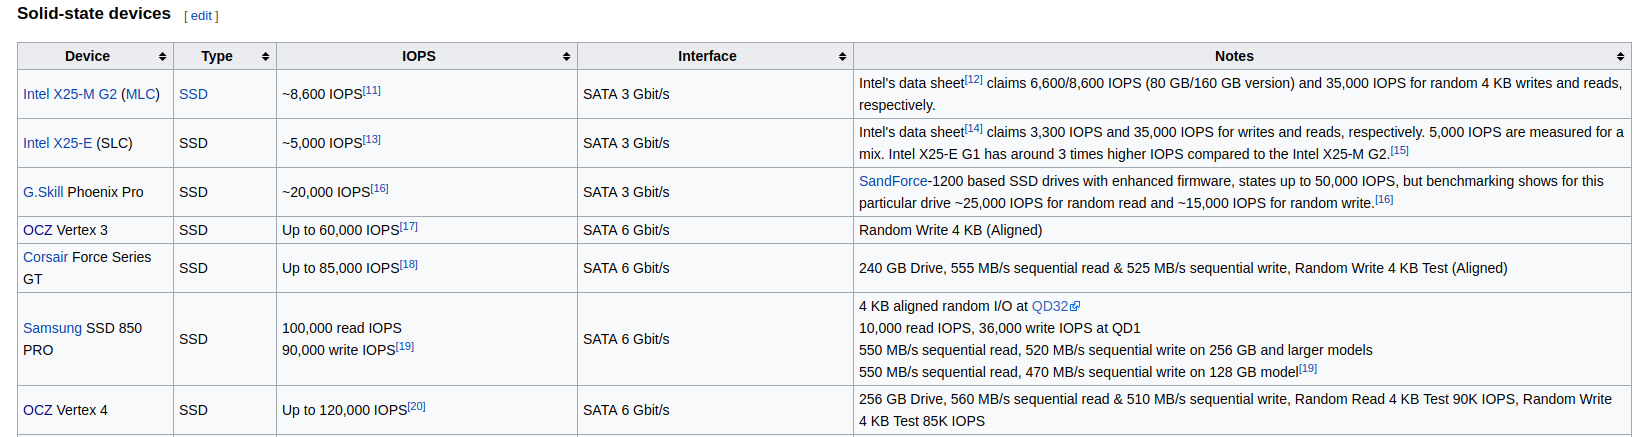Visit the G.Skill link
The height and width of the screenshot is (437, 1637).
(43, 192)
